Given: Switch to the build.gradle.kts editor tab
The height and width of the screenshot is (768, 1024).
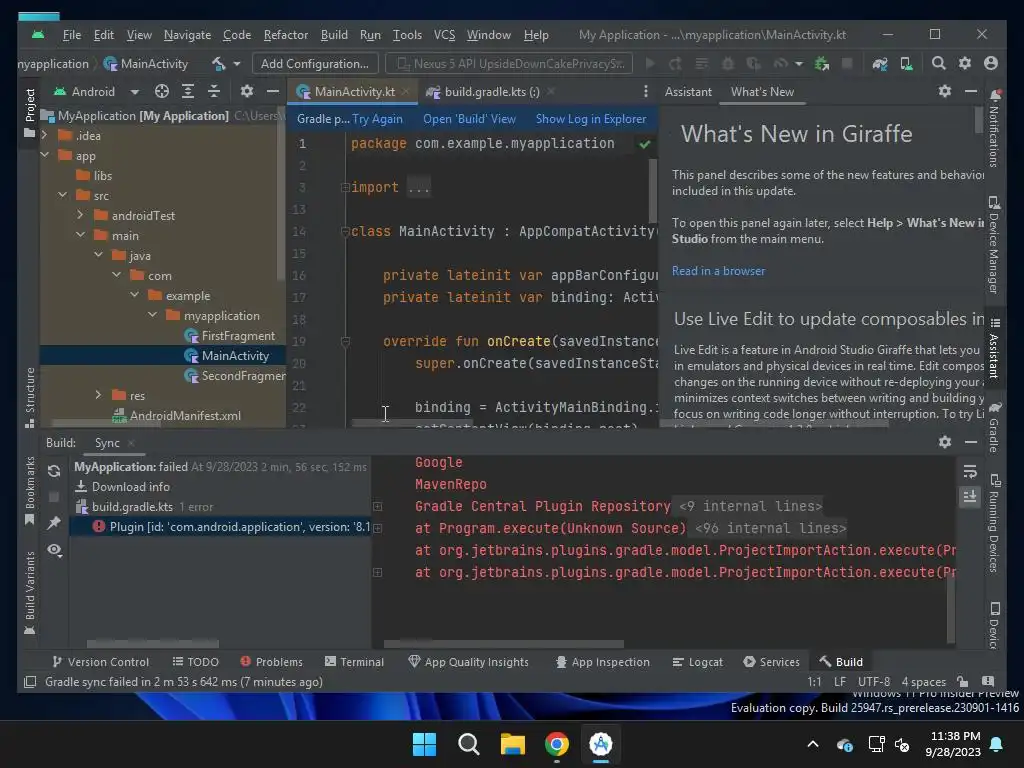Looking at the screenshot, I should pos(491,92).
